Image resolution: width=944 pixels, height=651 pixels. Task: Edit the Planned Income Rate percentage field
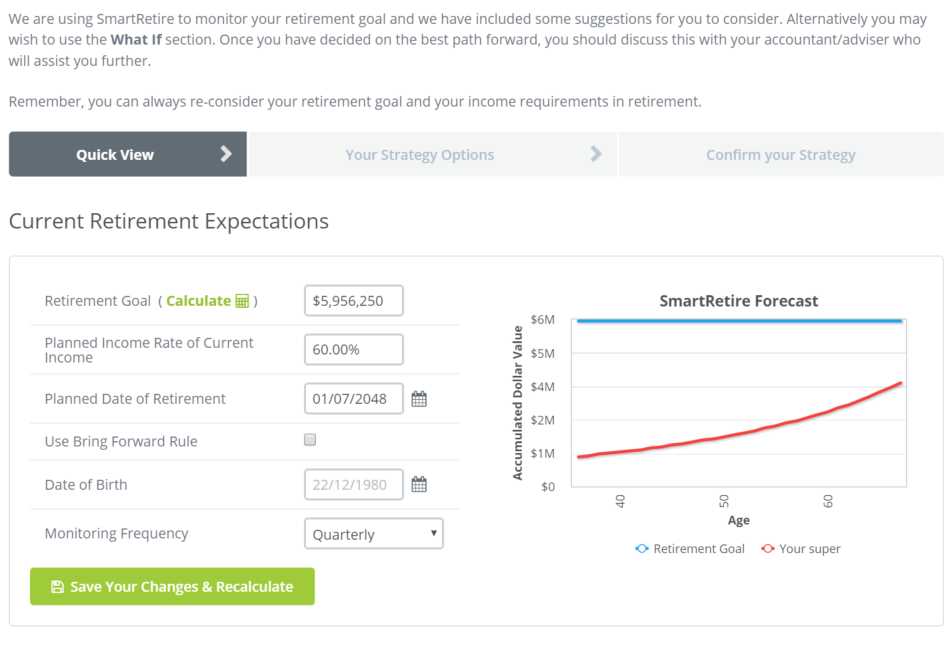pos(353,350)
